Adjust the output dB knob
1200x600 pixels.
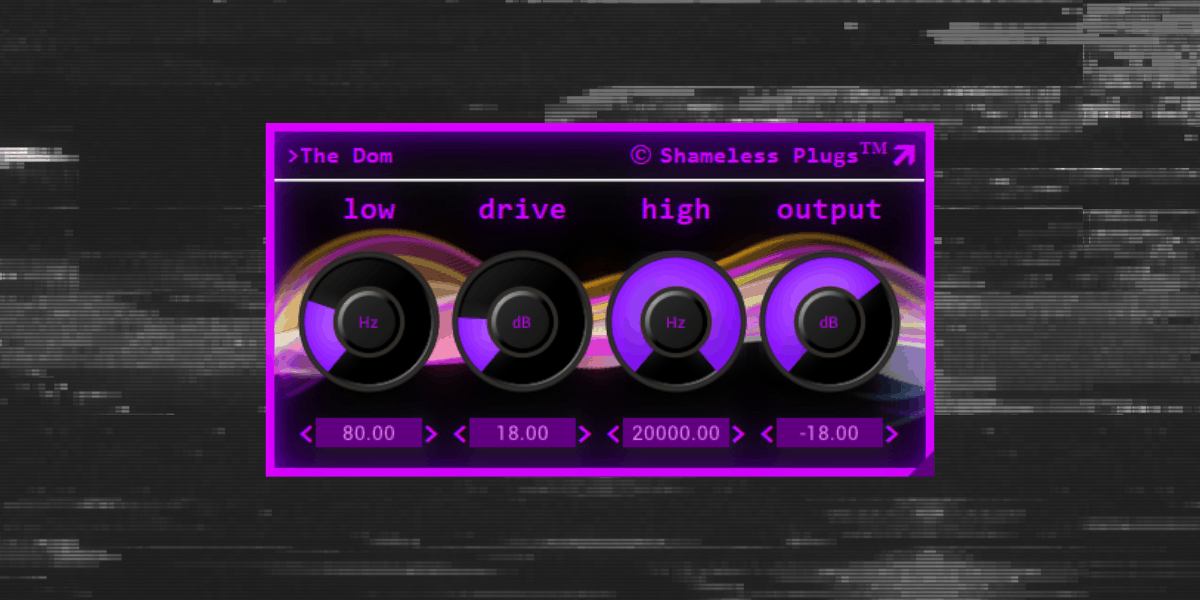tap(829, 321)
